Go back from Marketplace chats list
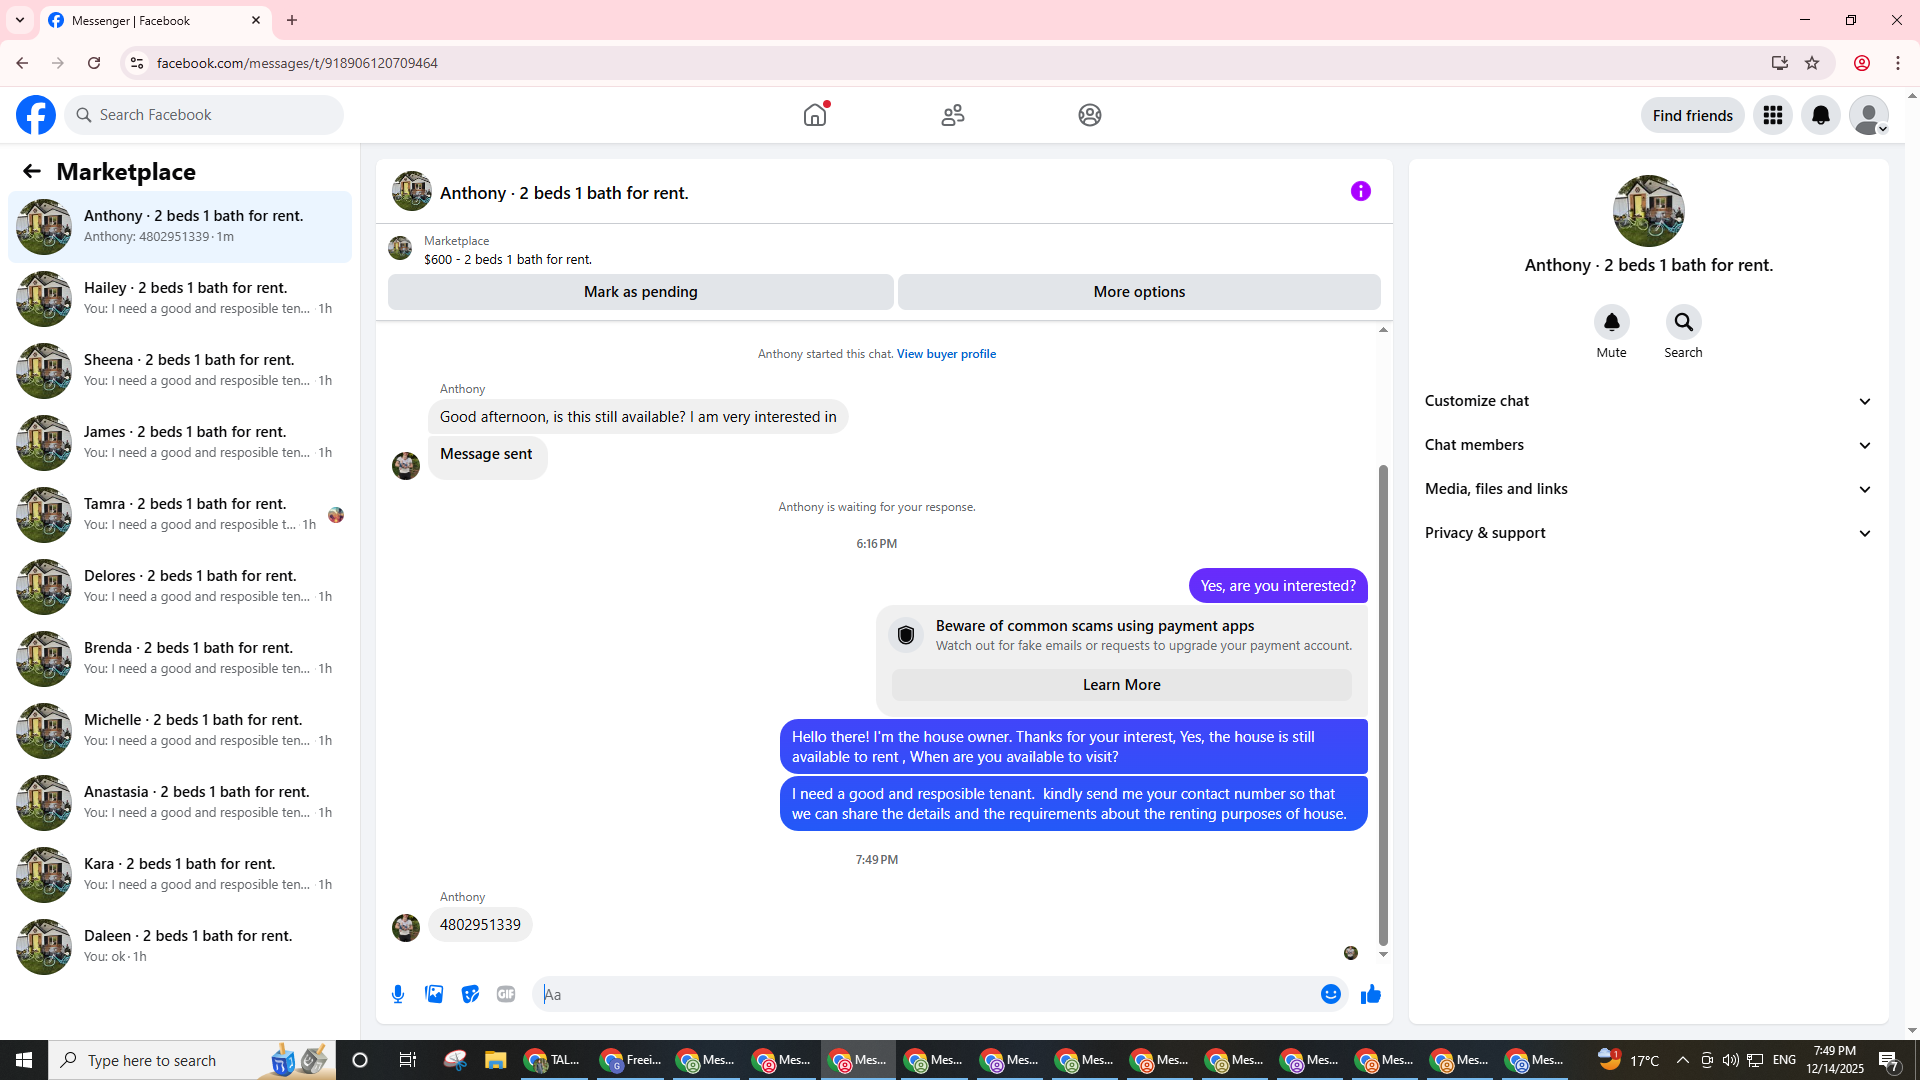The height and width of the screenshot is (1080, 1920). [x=31, y=171]
